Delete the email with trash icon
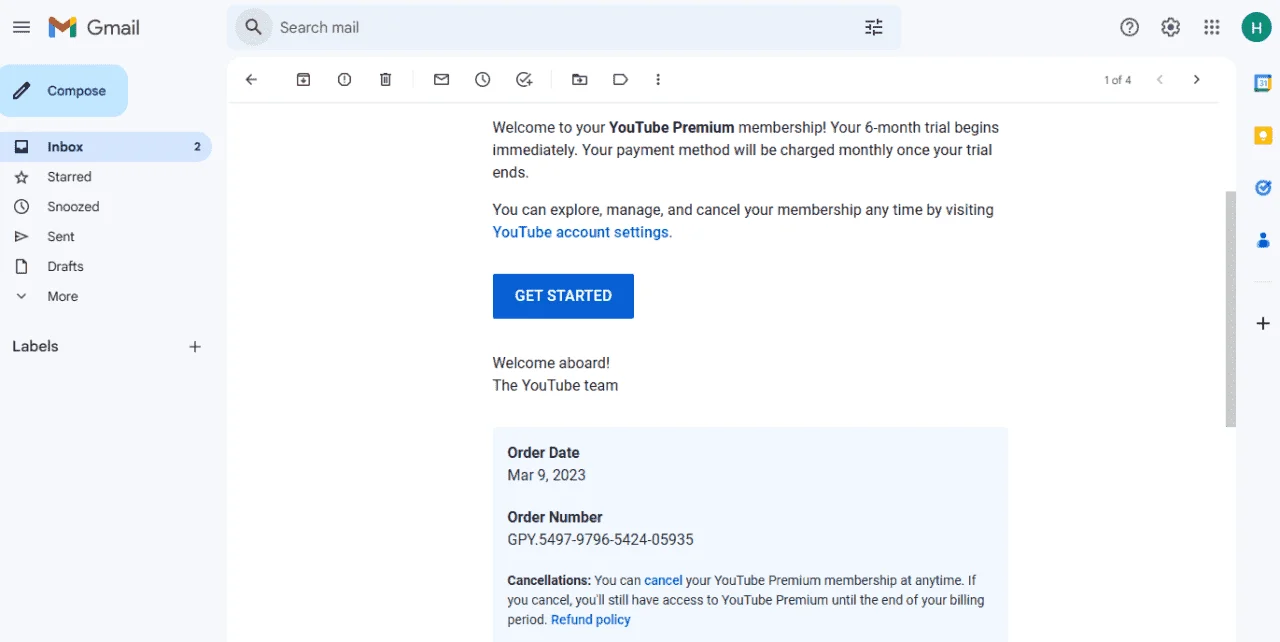The height and width of the screenshot is (642, 1280). click(385, 80)
